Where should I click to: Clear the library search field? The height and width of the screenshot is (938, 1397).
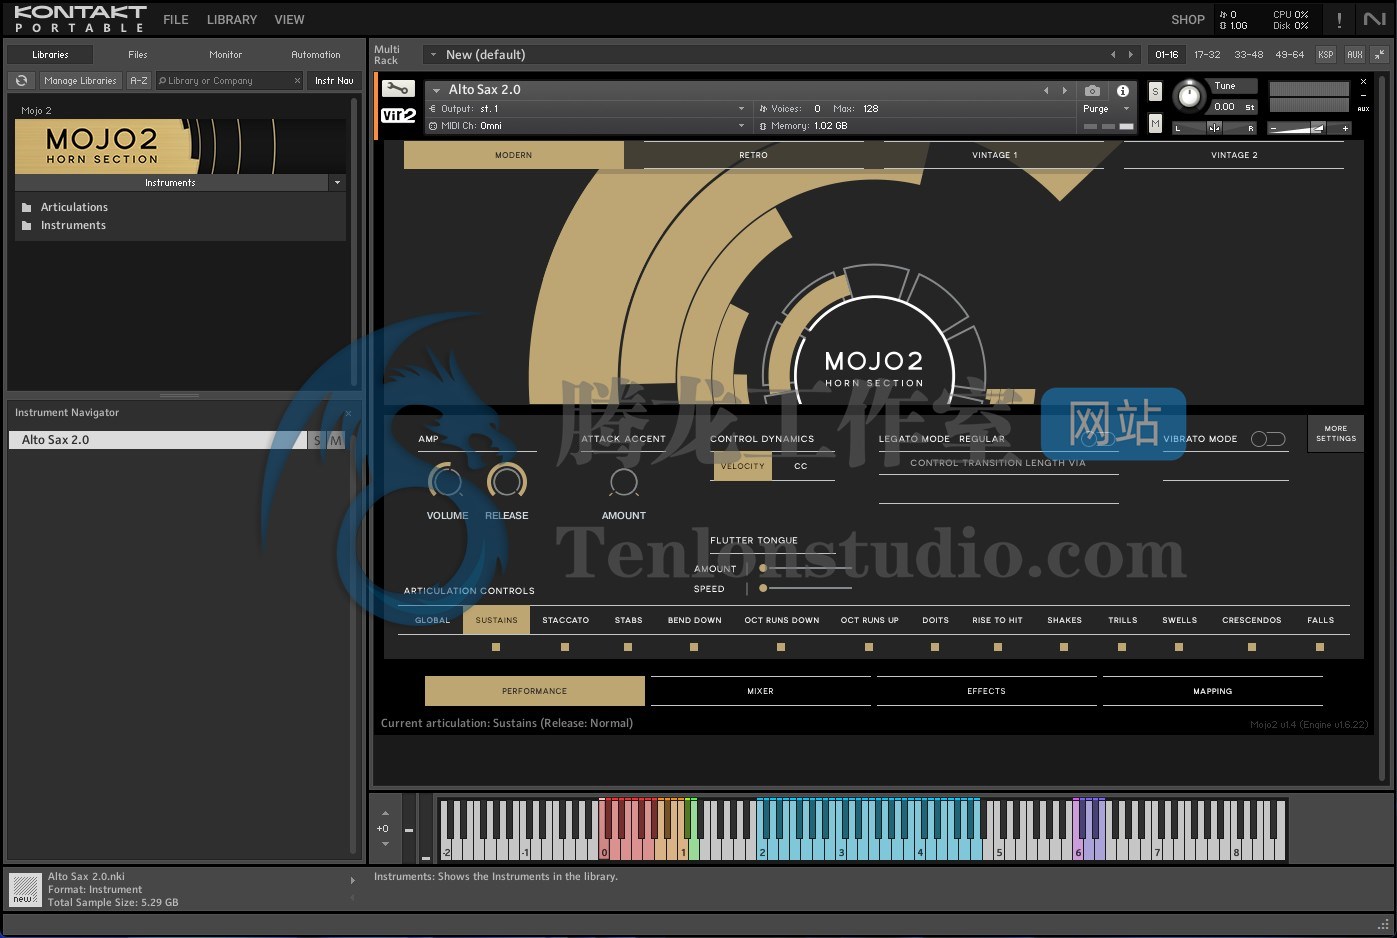click(x=297, y=80)
